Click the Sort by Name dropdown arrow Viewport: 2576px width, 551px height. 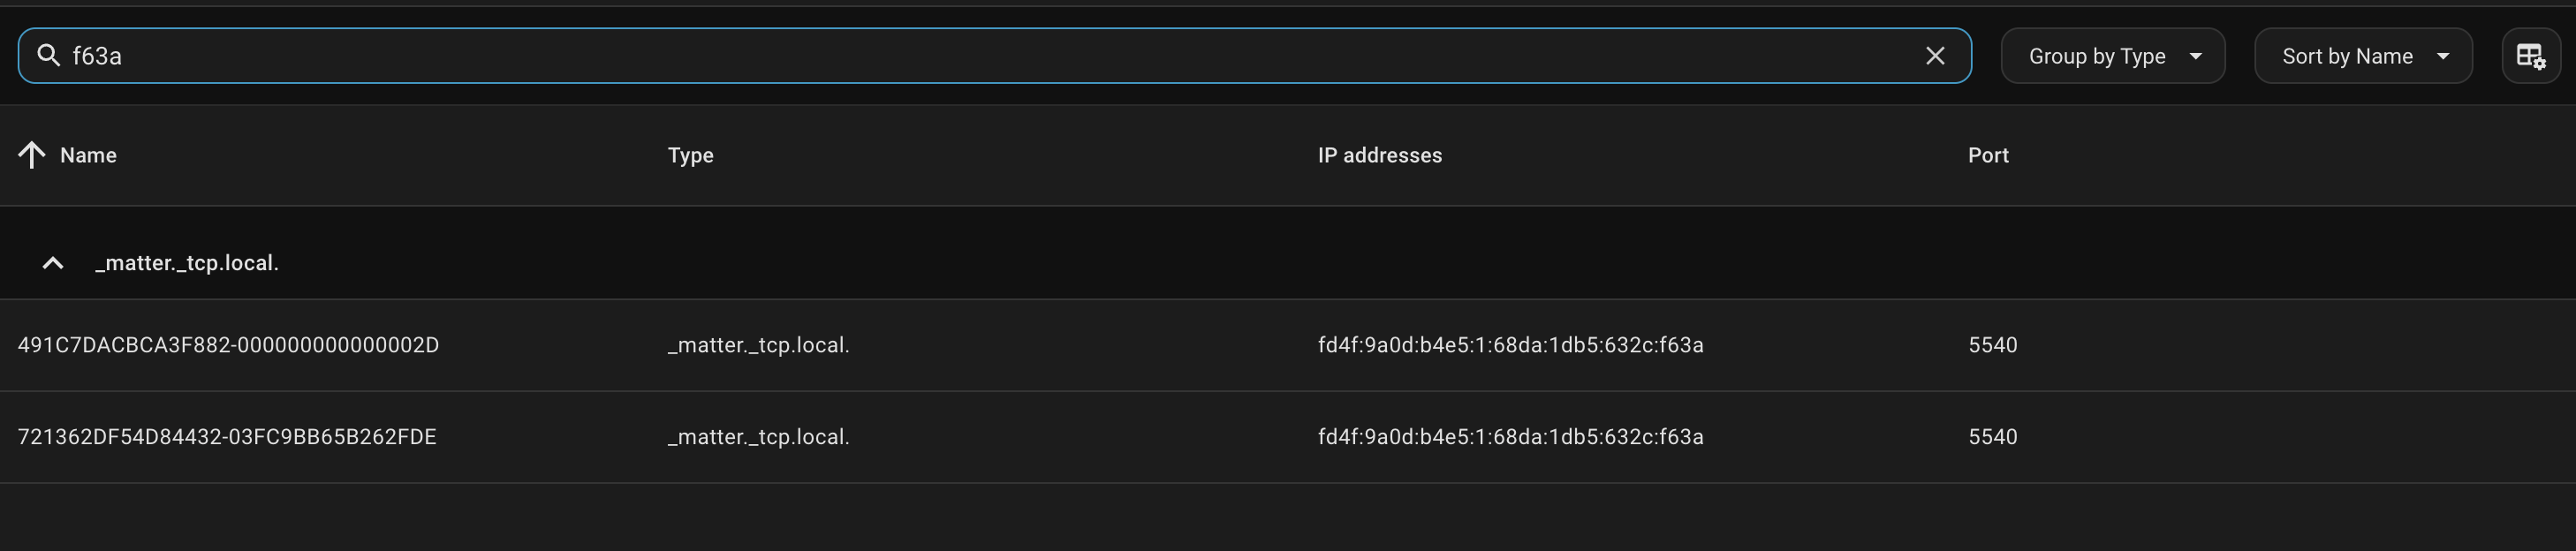[2443, 56]
